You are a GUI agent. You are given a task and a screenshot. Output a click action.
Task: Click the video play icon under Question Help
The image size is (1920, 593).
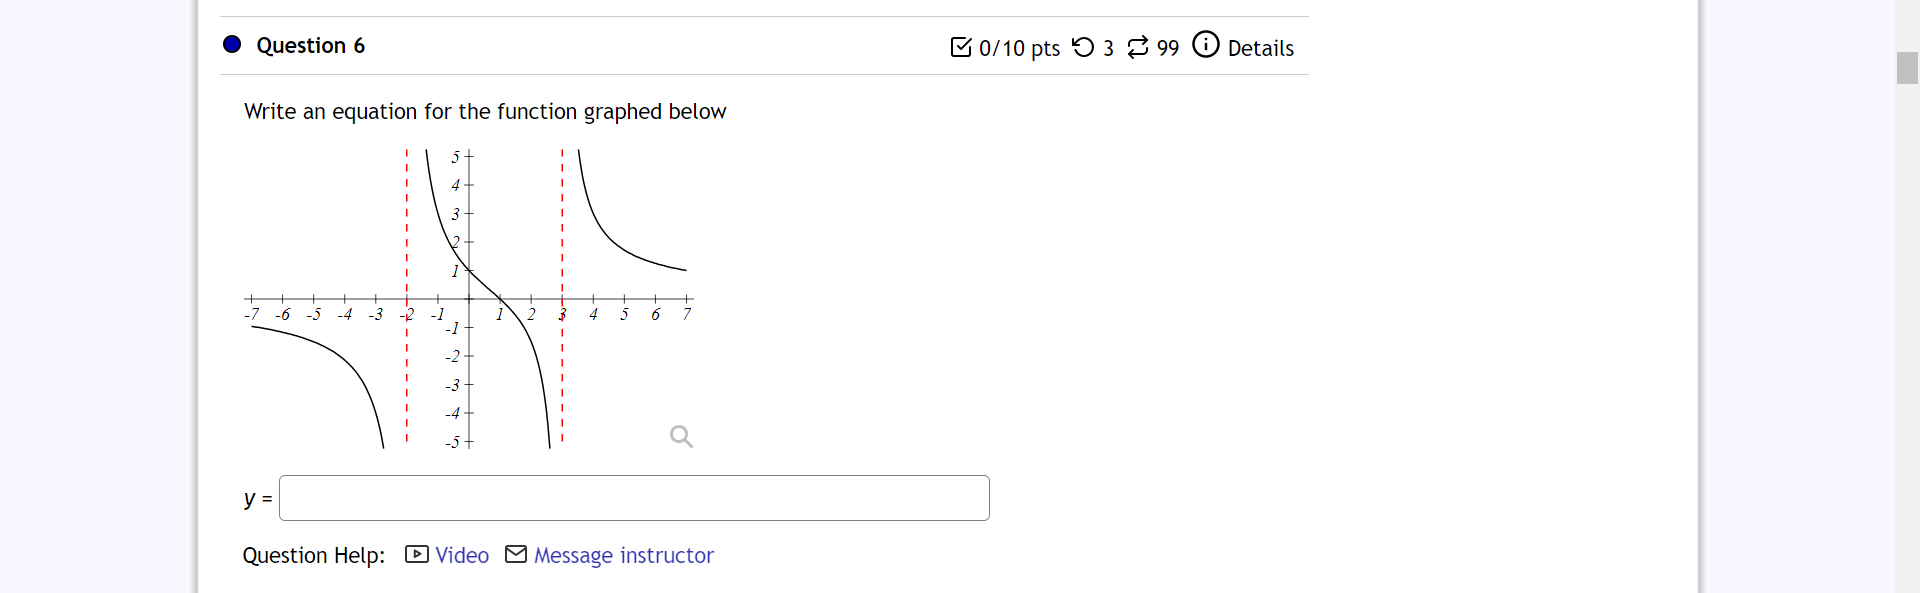415,555
